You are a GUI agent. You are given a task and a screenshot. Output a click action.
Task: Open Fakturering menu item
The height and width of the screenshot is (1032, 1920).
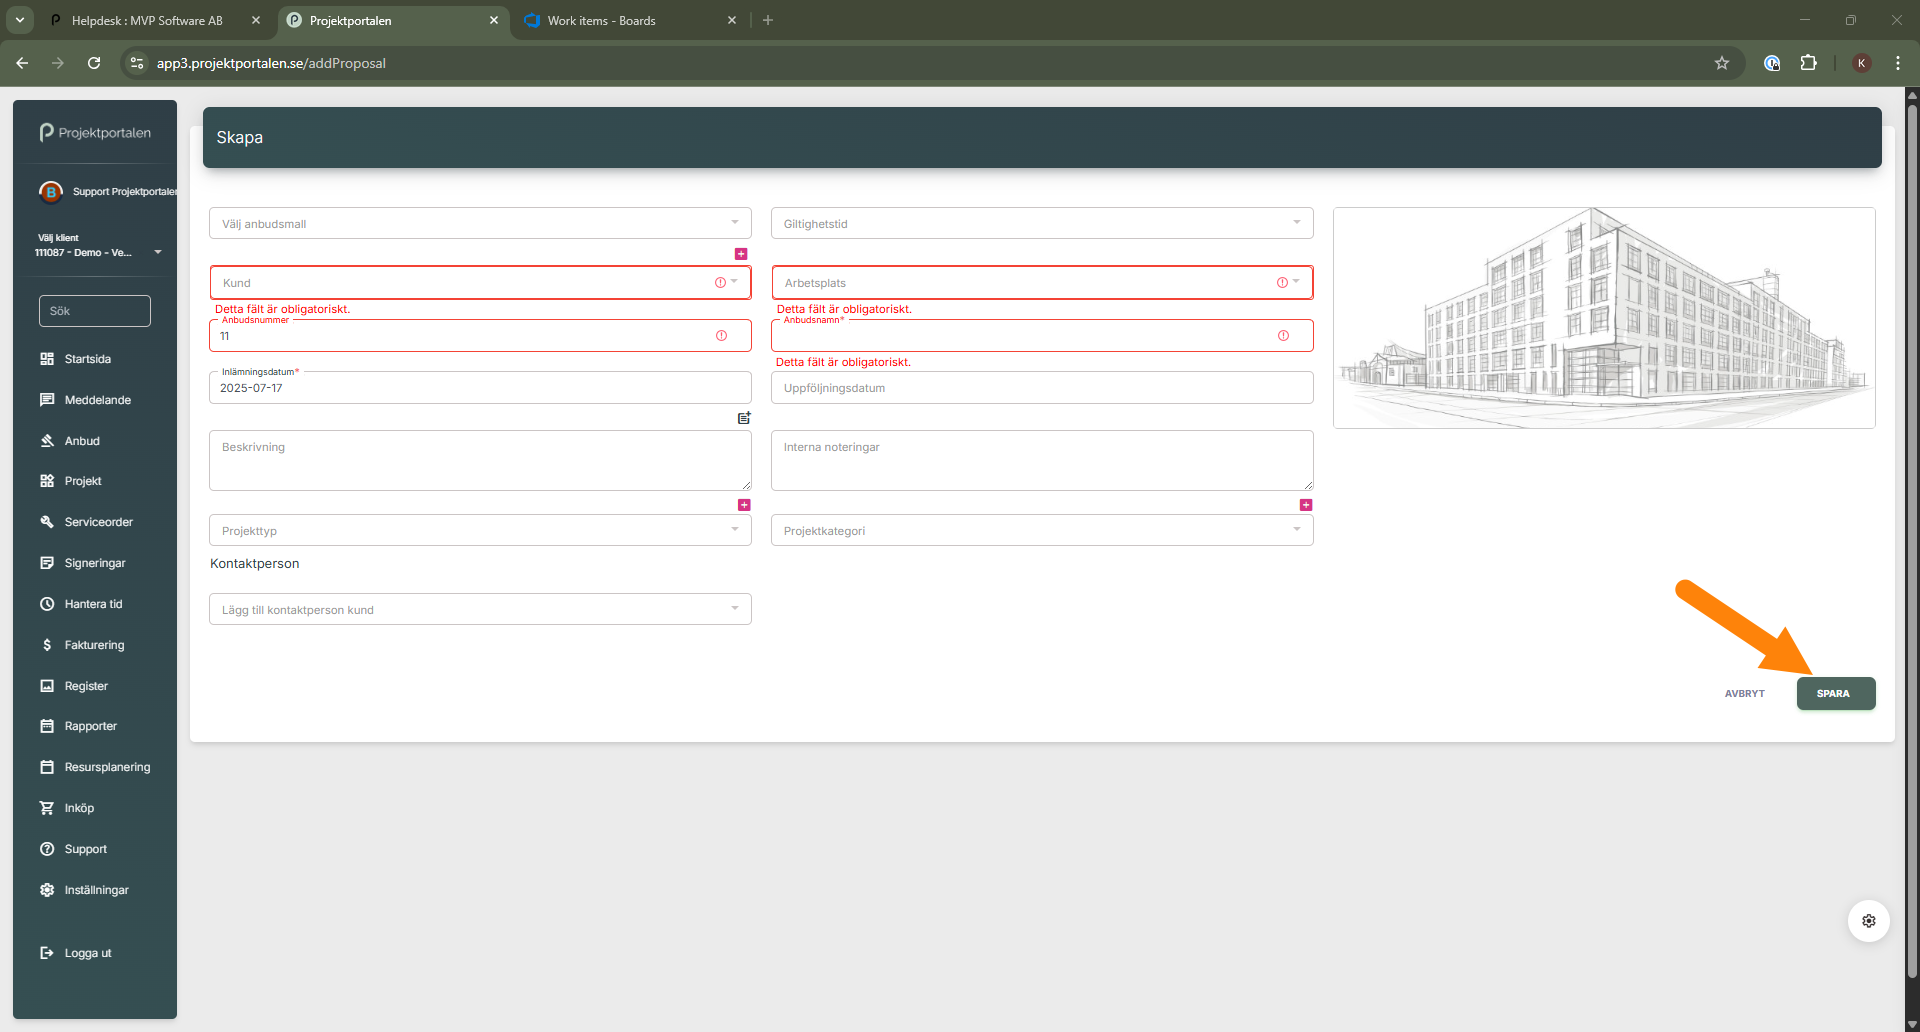pyautogui.click(x=95, y=645)
